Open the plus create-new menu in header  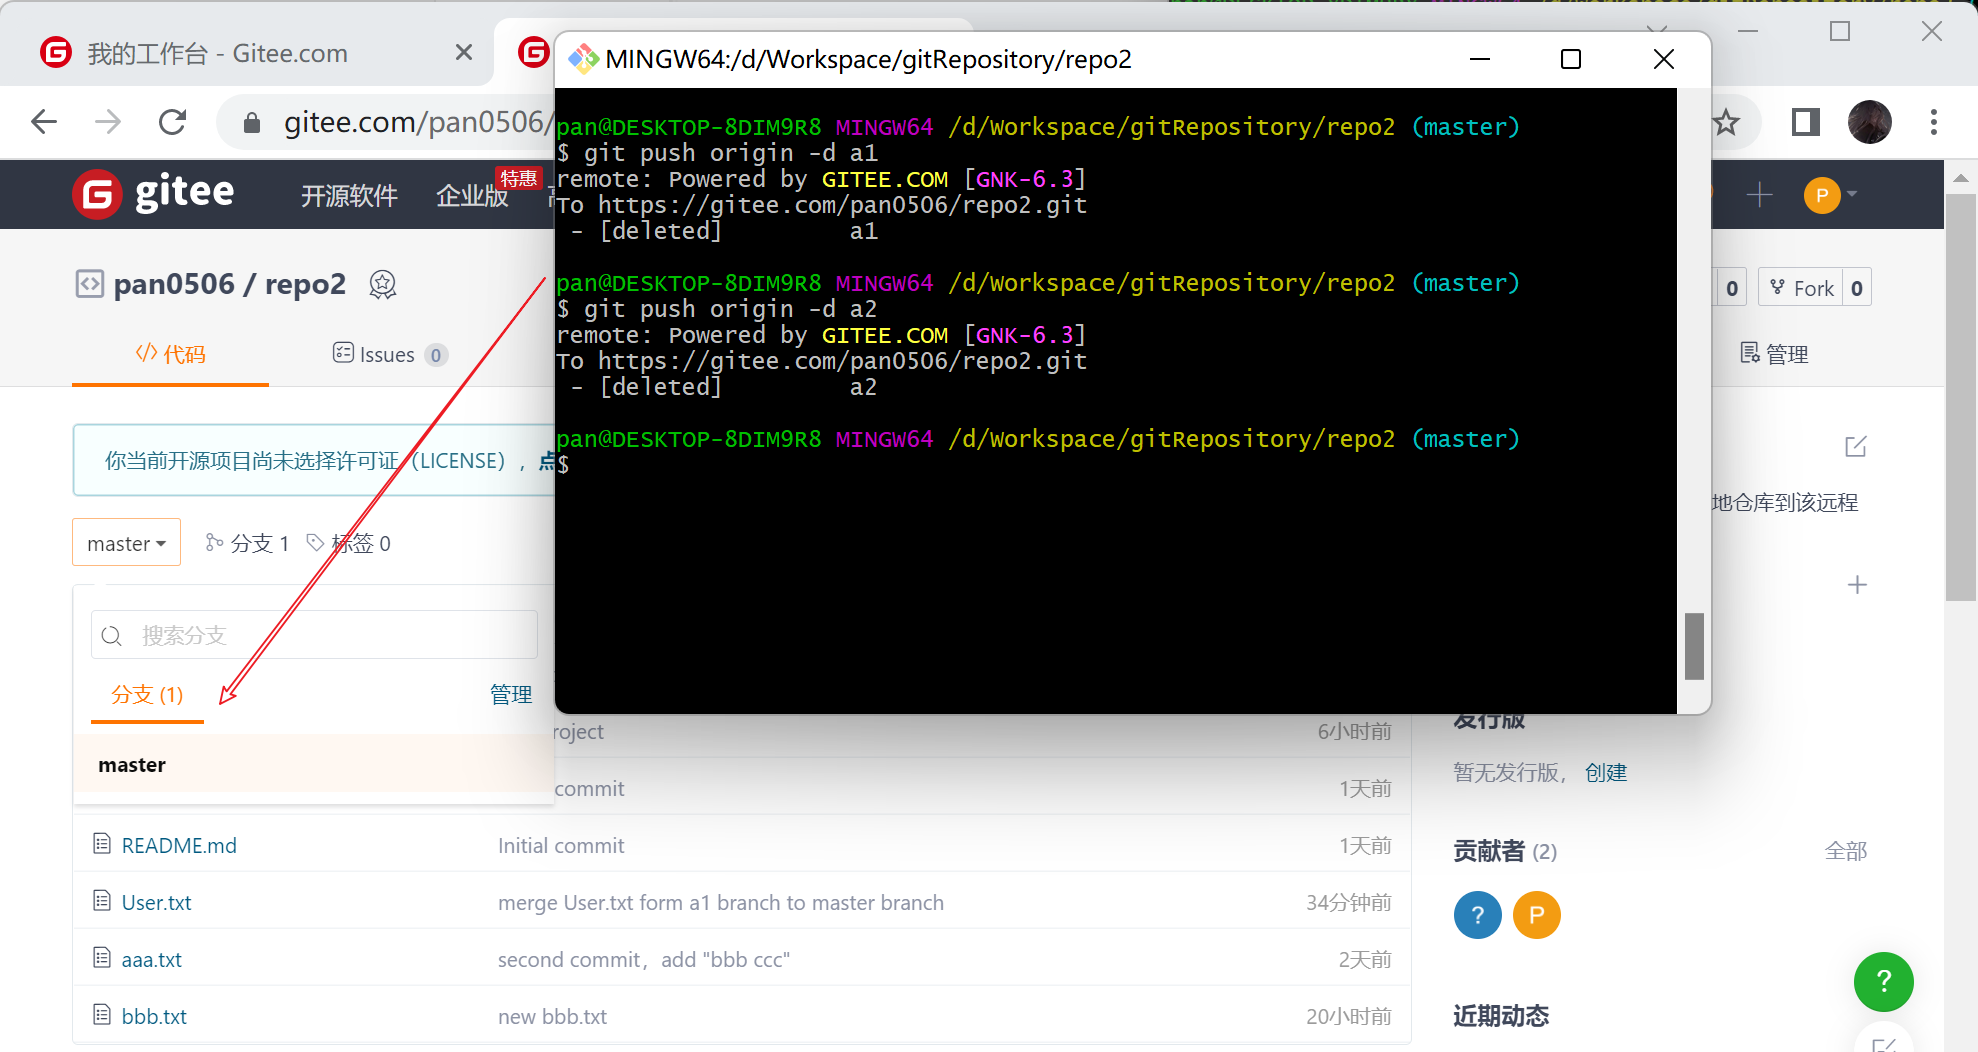pyautogui.click(x=1759, y=194)
